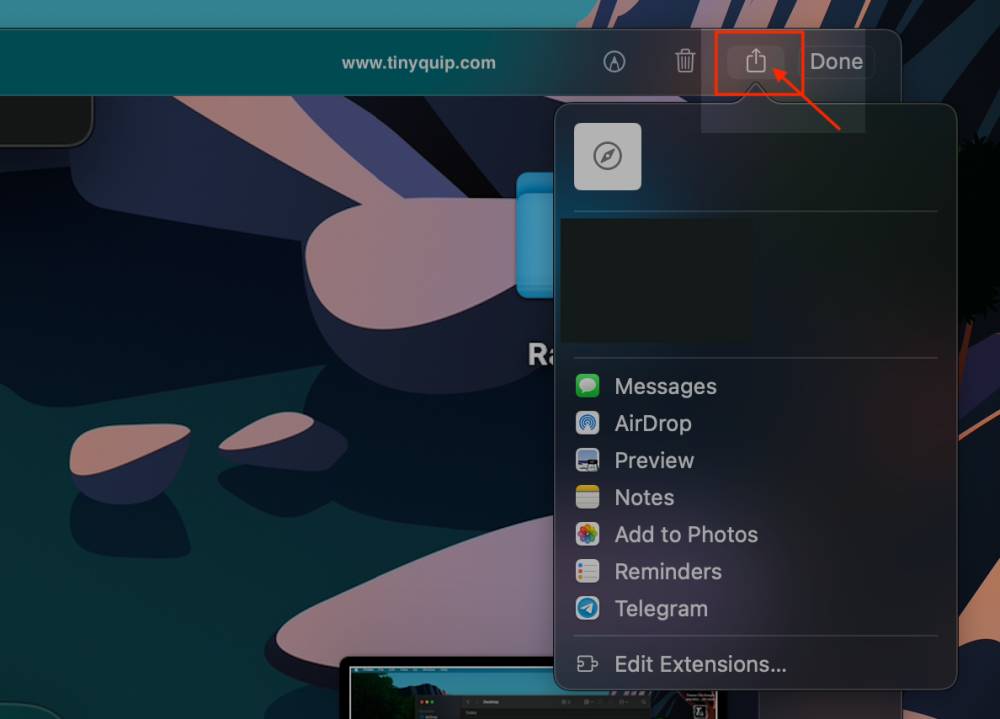
Task: Click the Safari compass thumbnail in share menu
Action: tap(607, 157)
